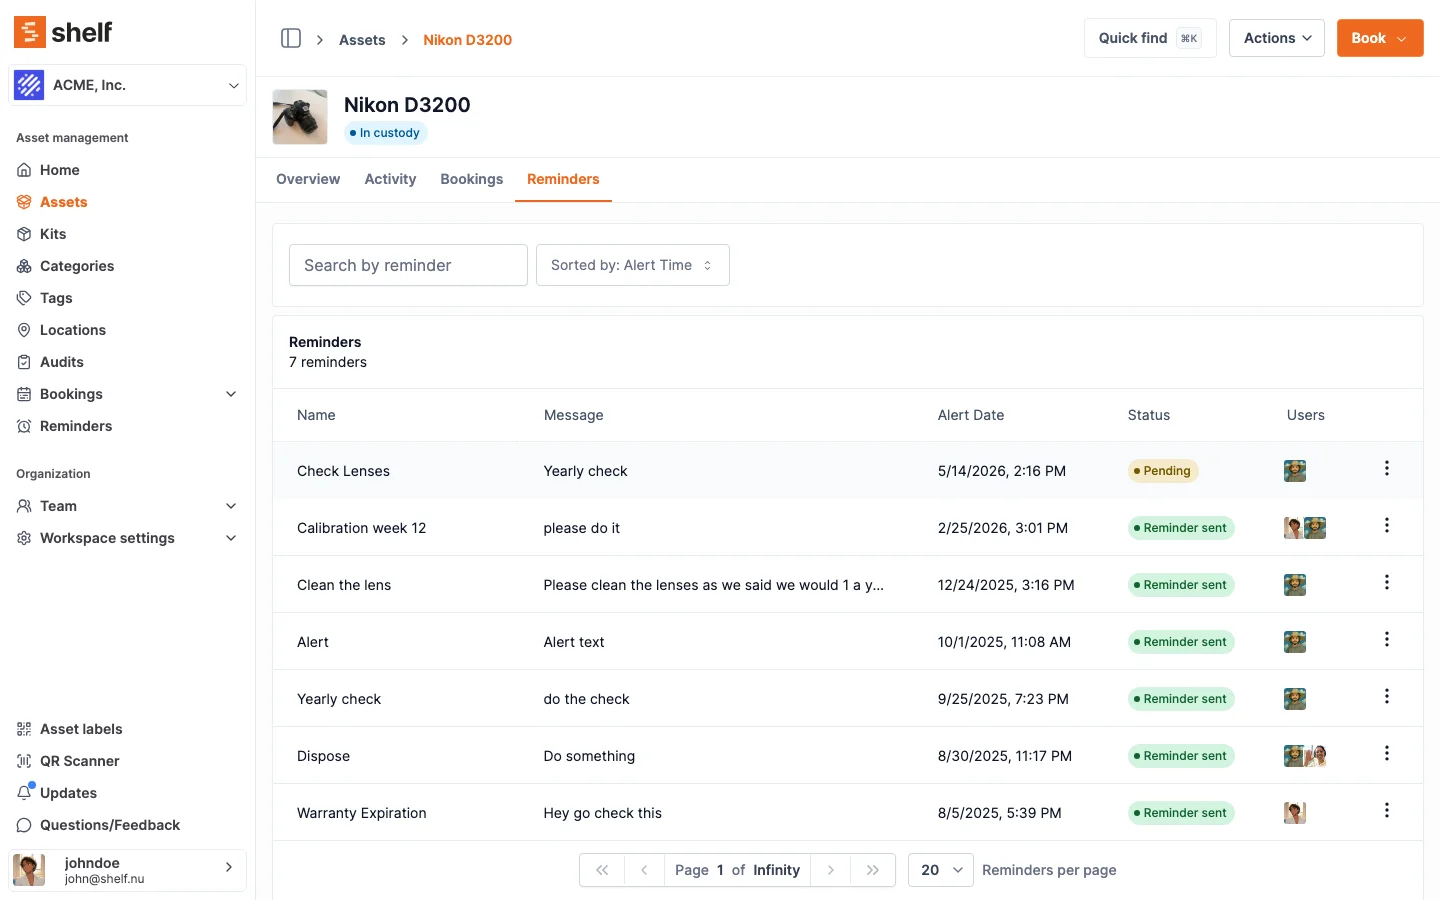Open row options for Check Lenses reminder
Viewport: 1440px width, 900px height.
click(x=1386, y=469)
